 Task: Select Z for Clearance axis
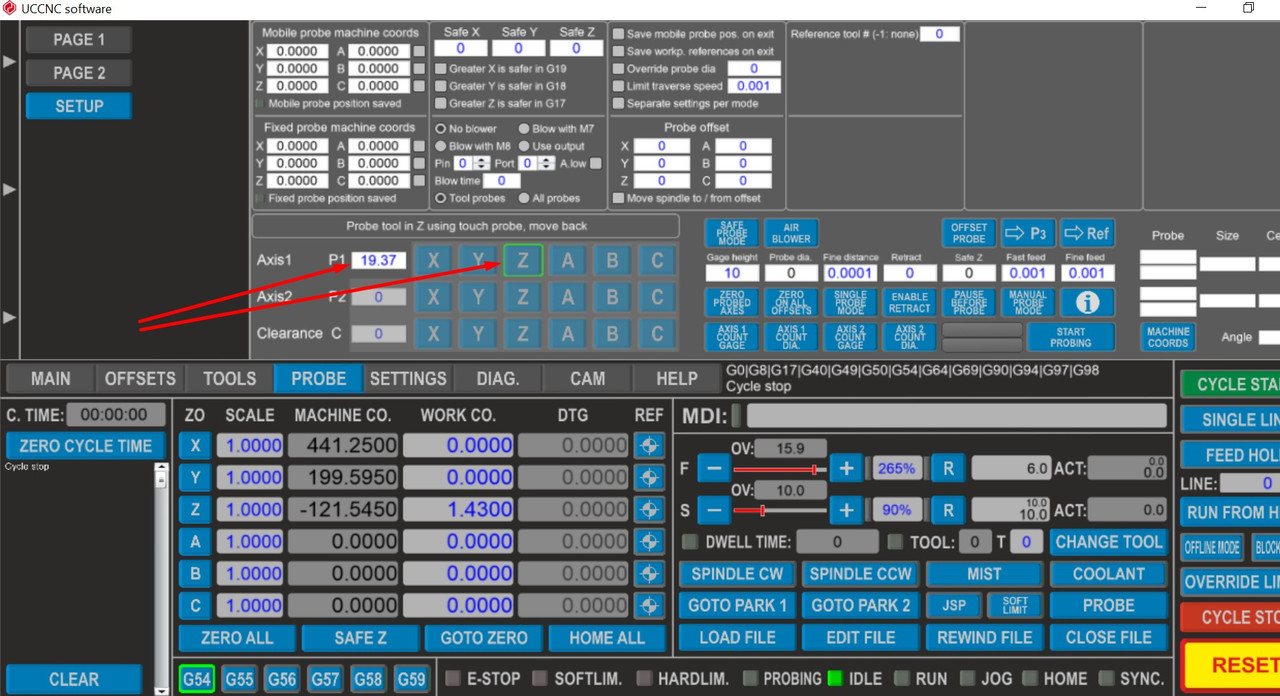[x=523, y=334]
